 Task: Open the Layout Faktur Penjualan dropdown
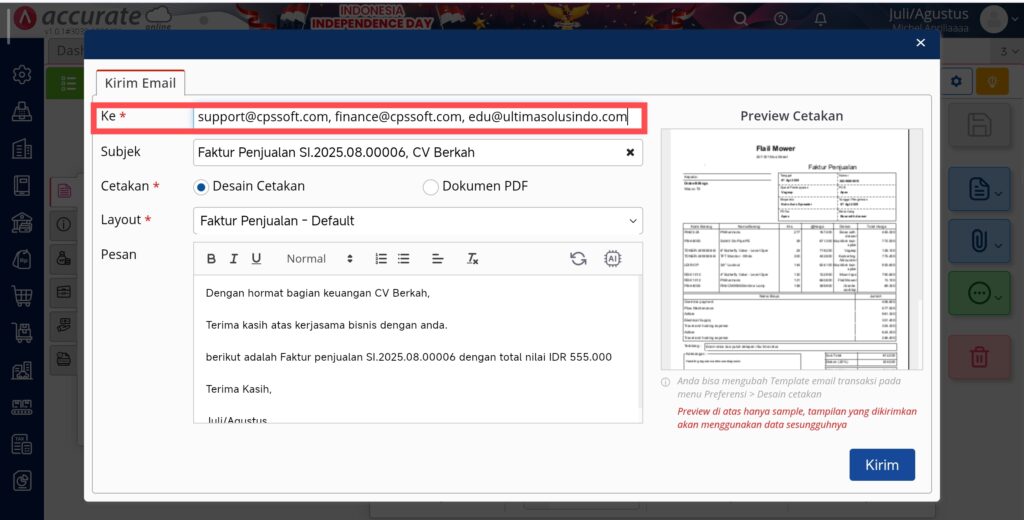[x=418, y=221]
